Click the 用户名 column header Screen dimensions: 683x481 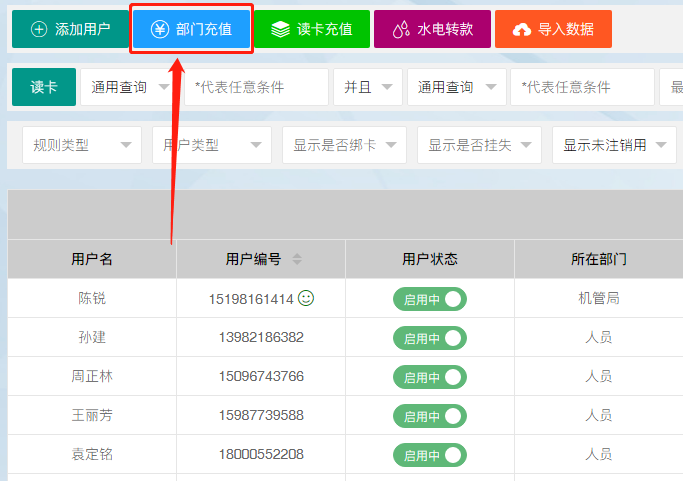92,259
